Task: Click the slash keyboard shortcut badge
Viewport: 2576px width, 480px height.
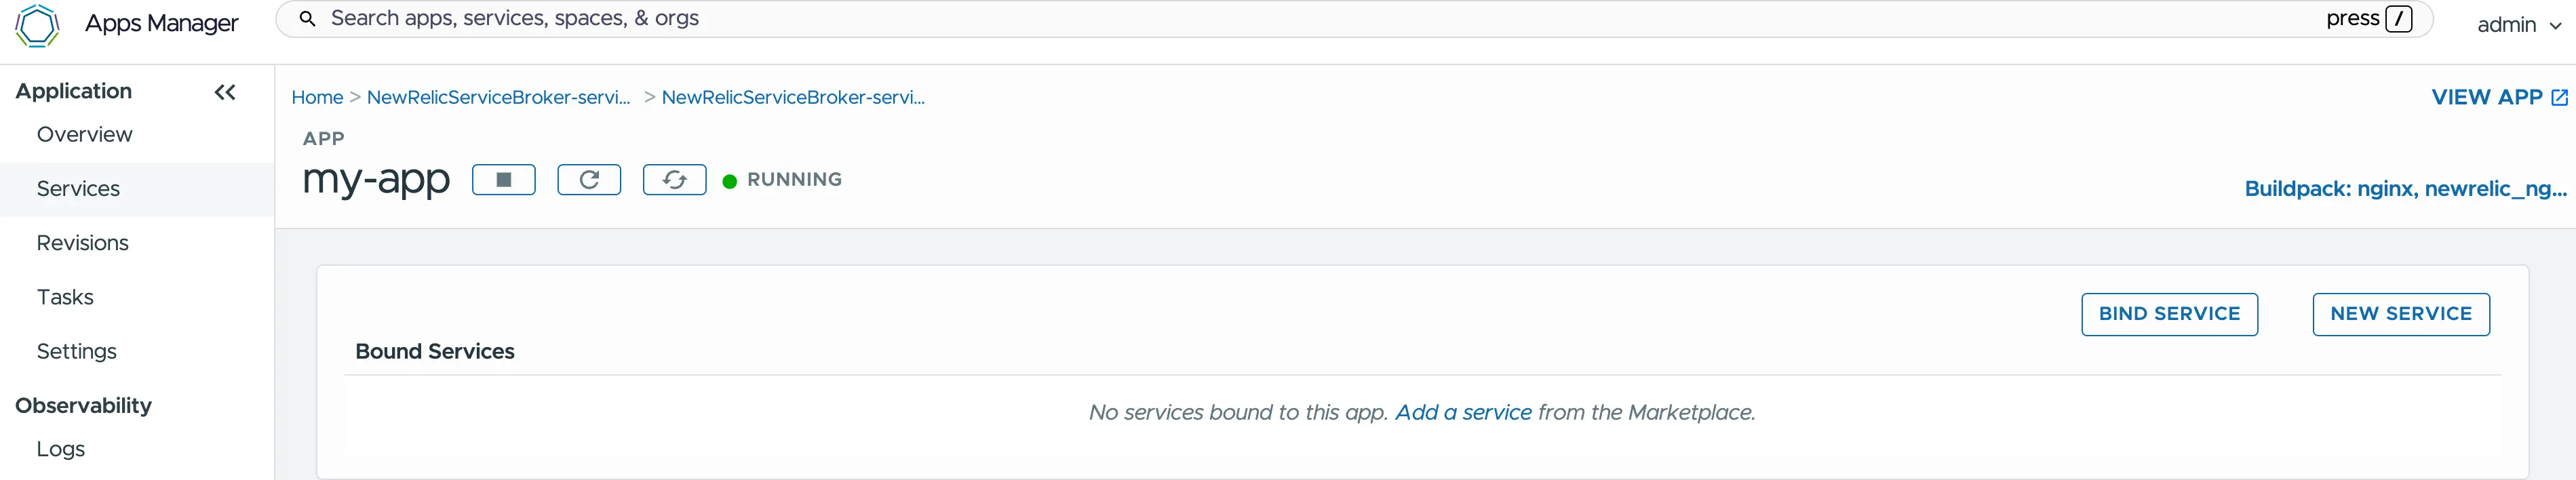Action: (x=2398, y=19)
